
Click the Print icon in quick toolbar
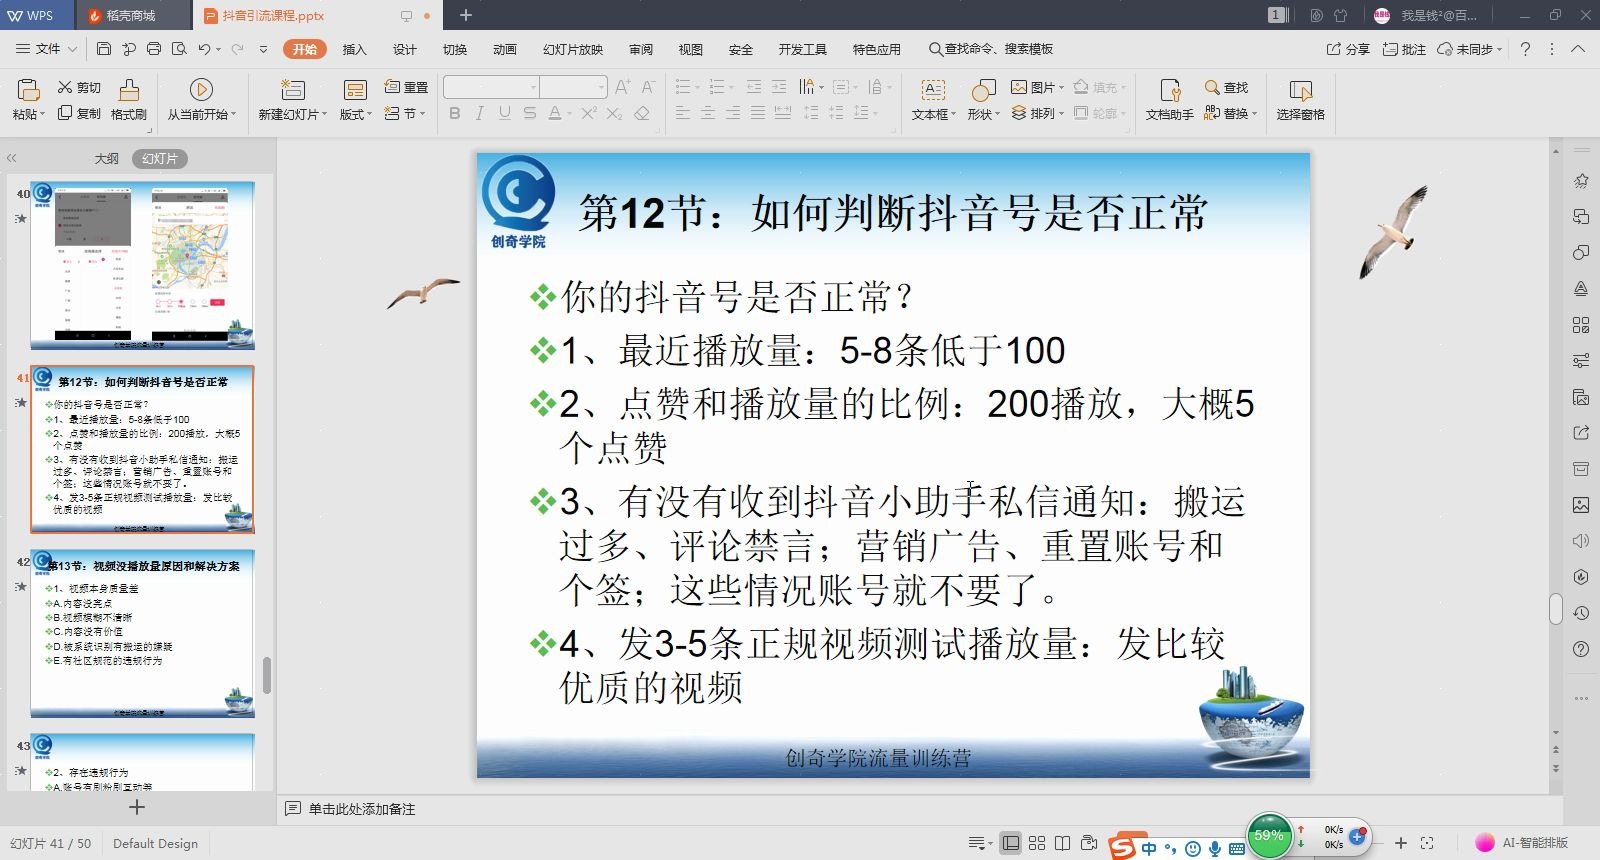point(154,48)
